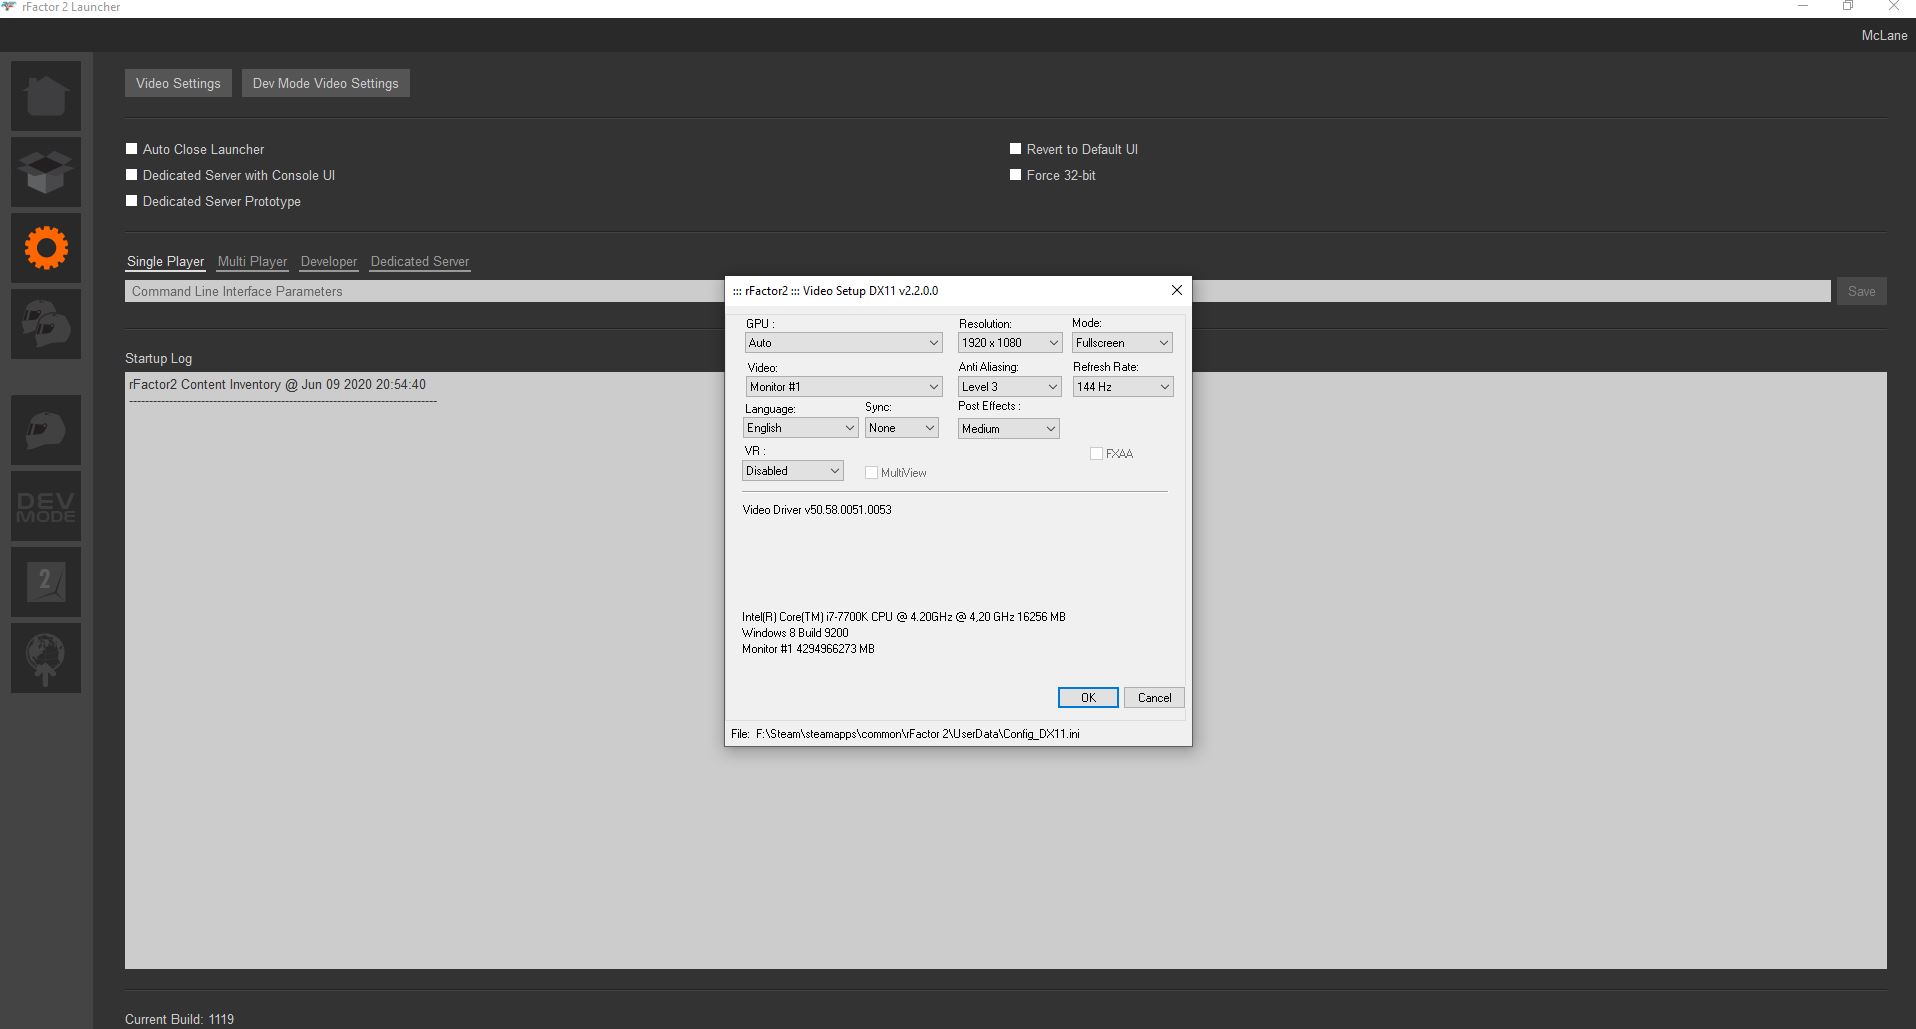The image size is (1916, 1029).
Task: Click the Video Driver v50.58.0051.0053 text
Action: (817, 510)
